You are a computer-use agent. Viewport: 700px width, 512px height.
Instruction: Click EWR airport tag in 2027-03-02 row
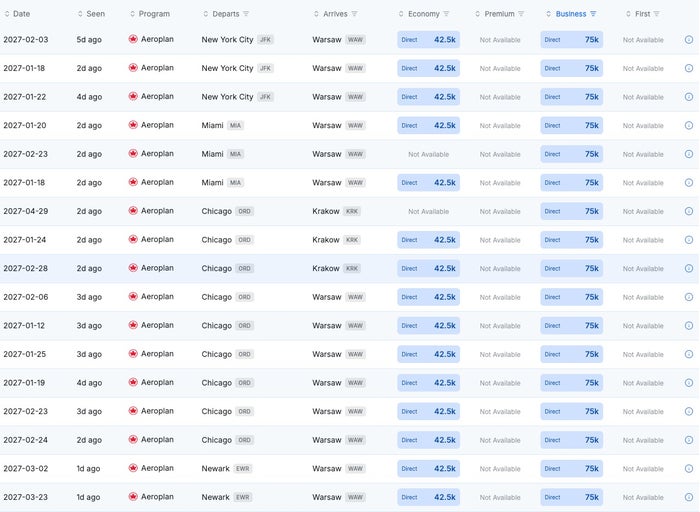(x=243, y=468)
